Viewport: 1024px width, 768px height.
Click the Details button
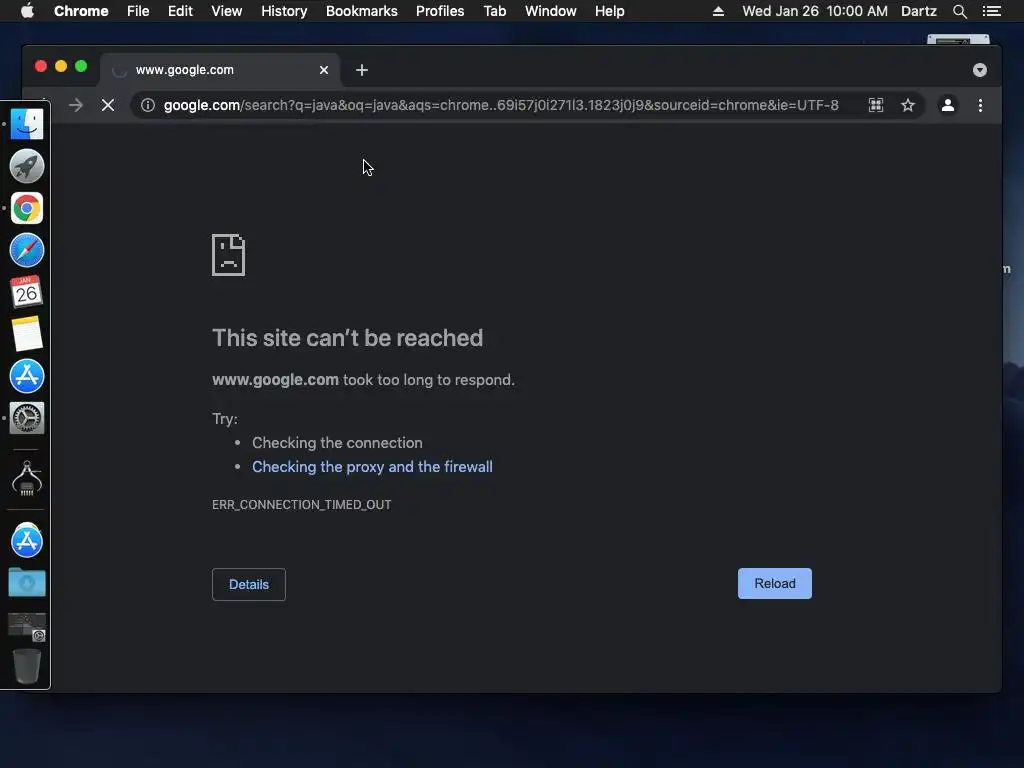pyautogui.click(x=249, y=584)
